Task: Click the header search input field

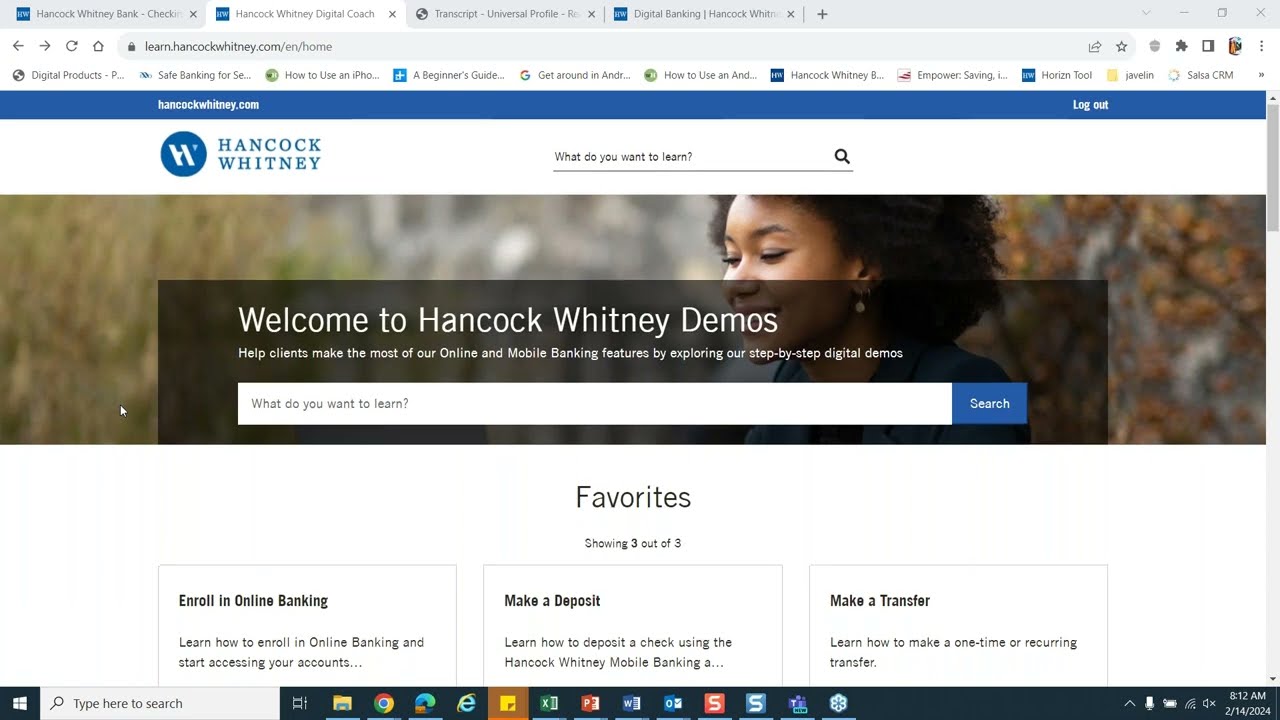Action: click(690, 157)
